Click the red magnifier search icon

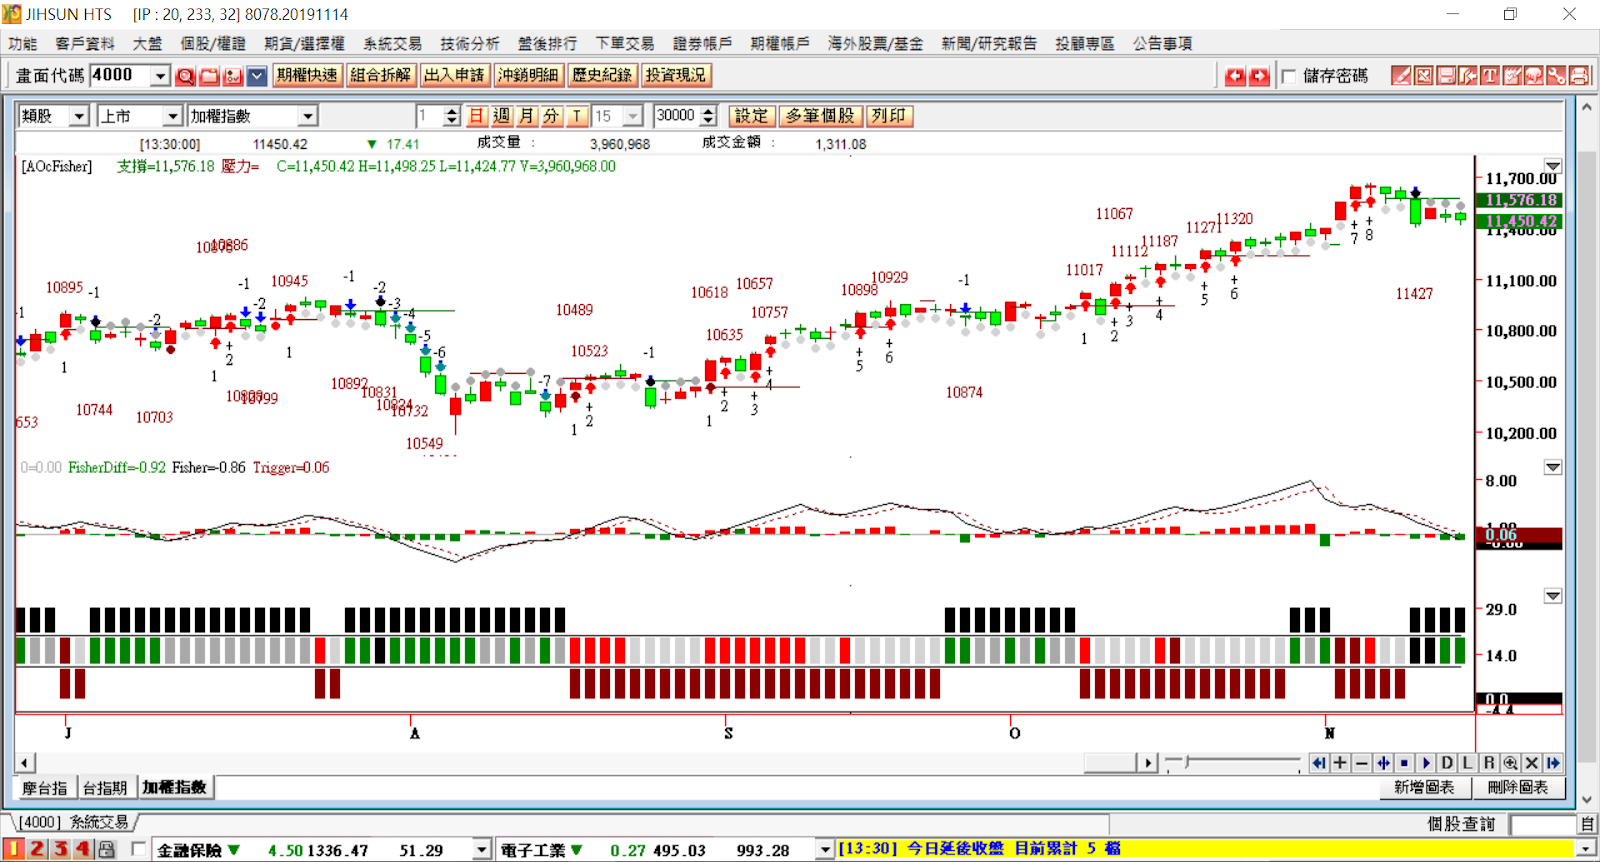click(x=185, y=76)
